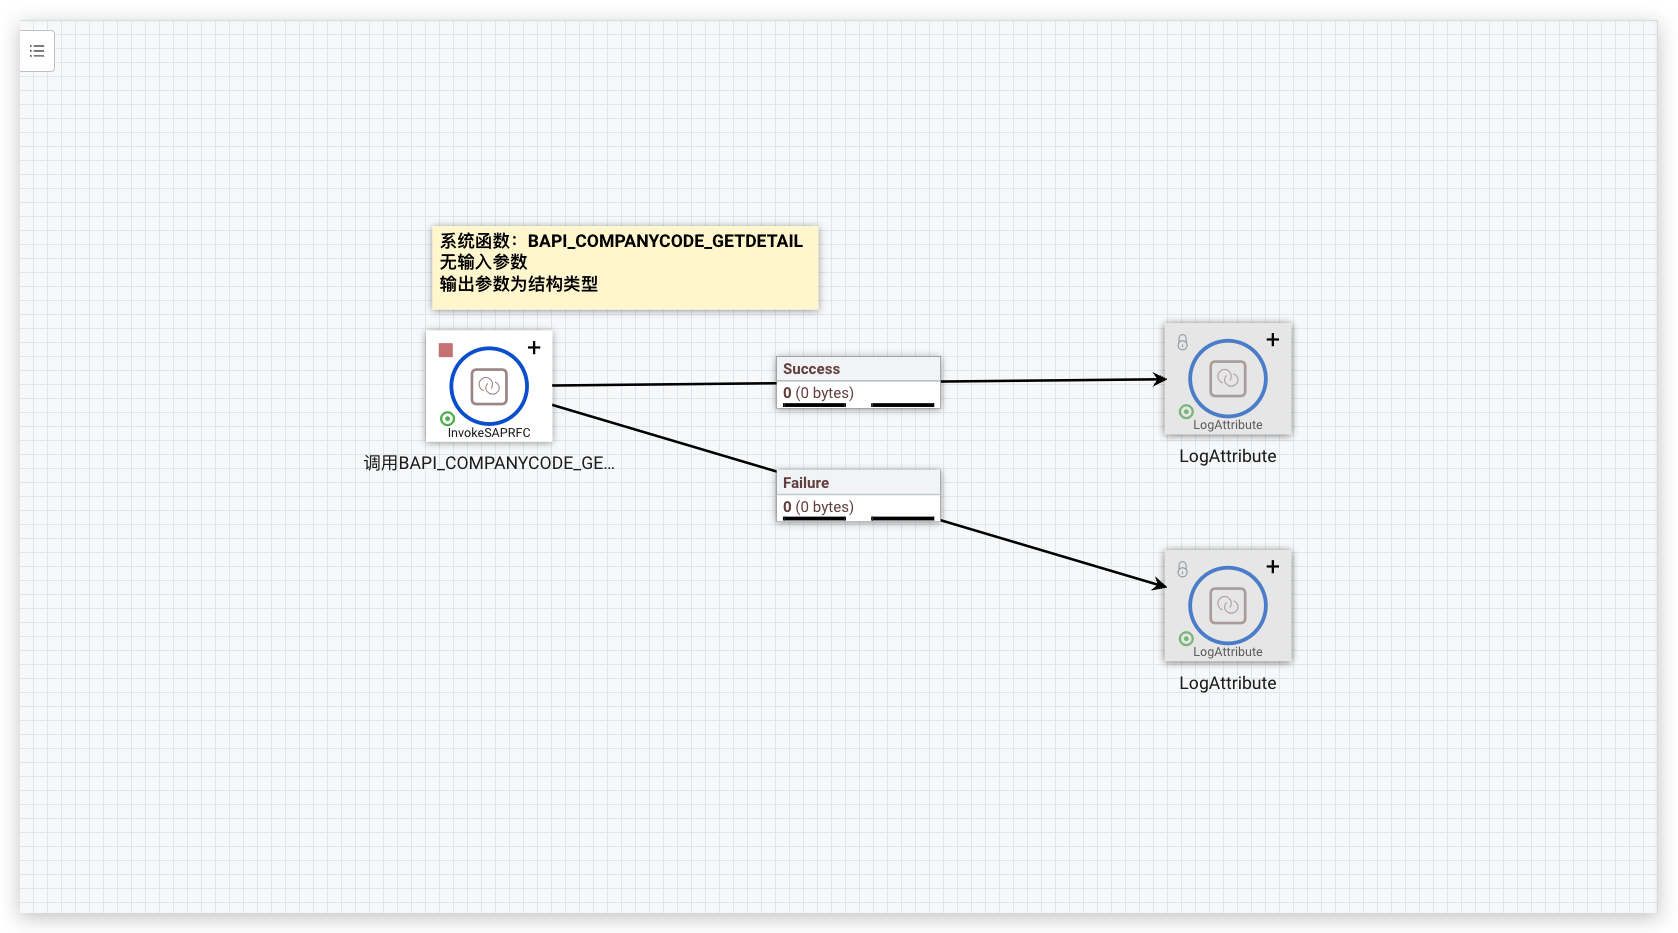Select the yellow BAPI_COMPANYCODE_GETDETAIL note

625,267
